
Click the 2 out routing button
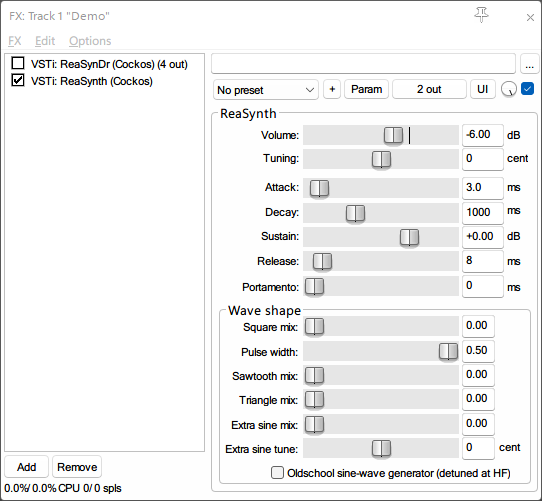click(x=429, y=89)
